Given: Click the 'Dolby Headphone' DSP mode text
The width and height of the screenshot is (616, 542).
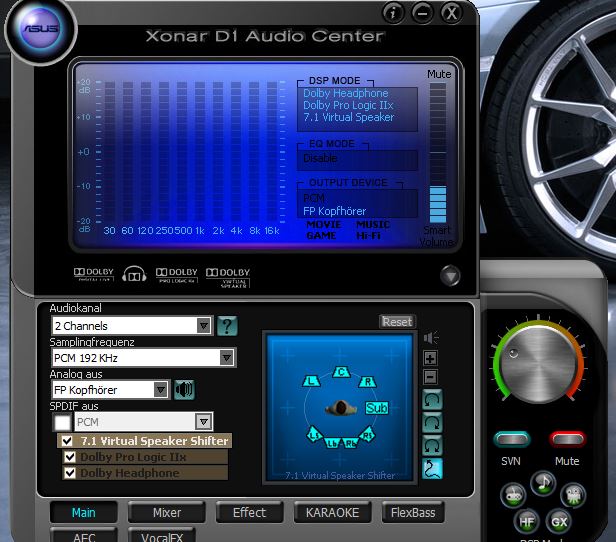Looking at the screenshot, I should [346, 93].
